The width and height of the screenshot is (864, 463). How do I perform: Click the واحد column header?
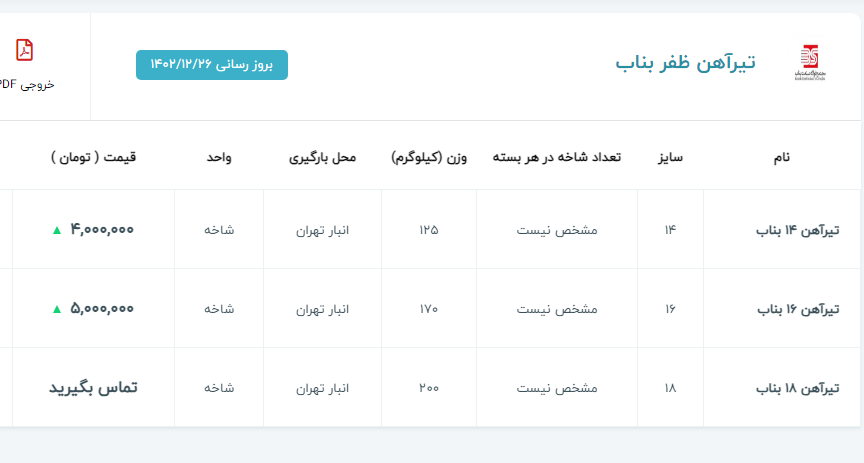(219, 158)
